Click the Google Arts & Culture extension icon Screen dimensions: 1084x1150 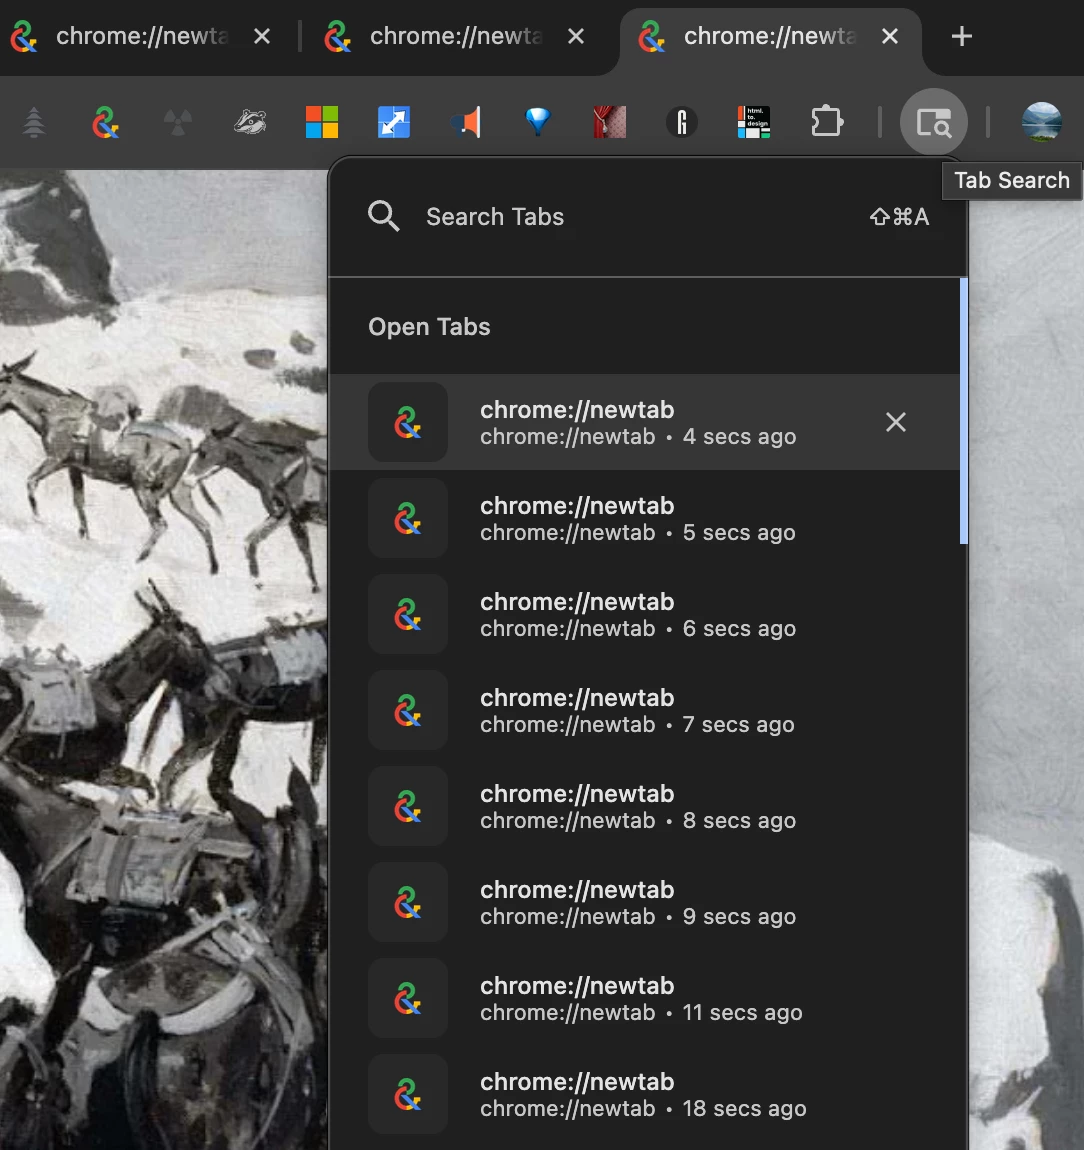[x=106, y=122]
